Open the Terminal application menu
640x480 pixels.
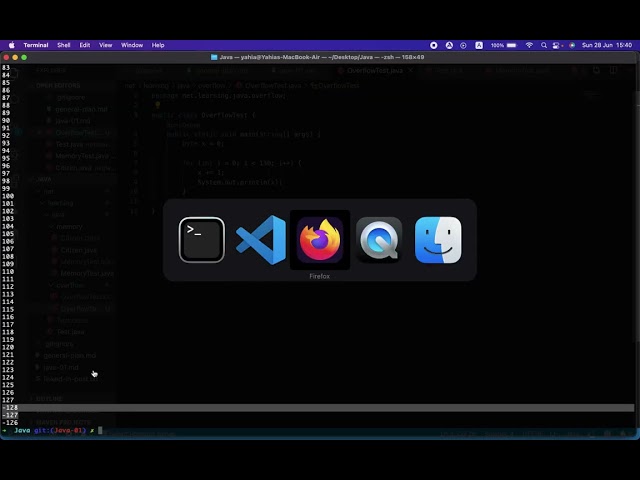point(36,45)
